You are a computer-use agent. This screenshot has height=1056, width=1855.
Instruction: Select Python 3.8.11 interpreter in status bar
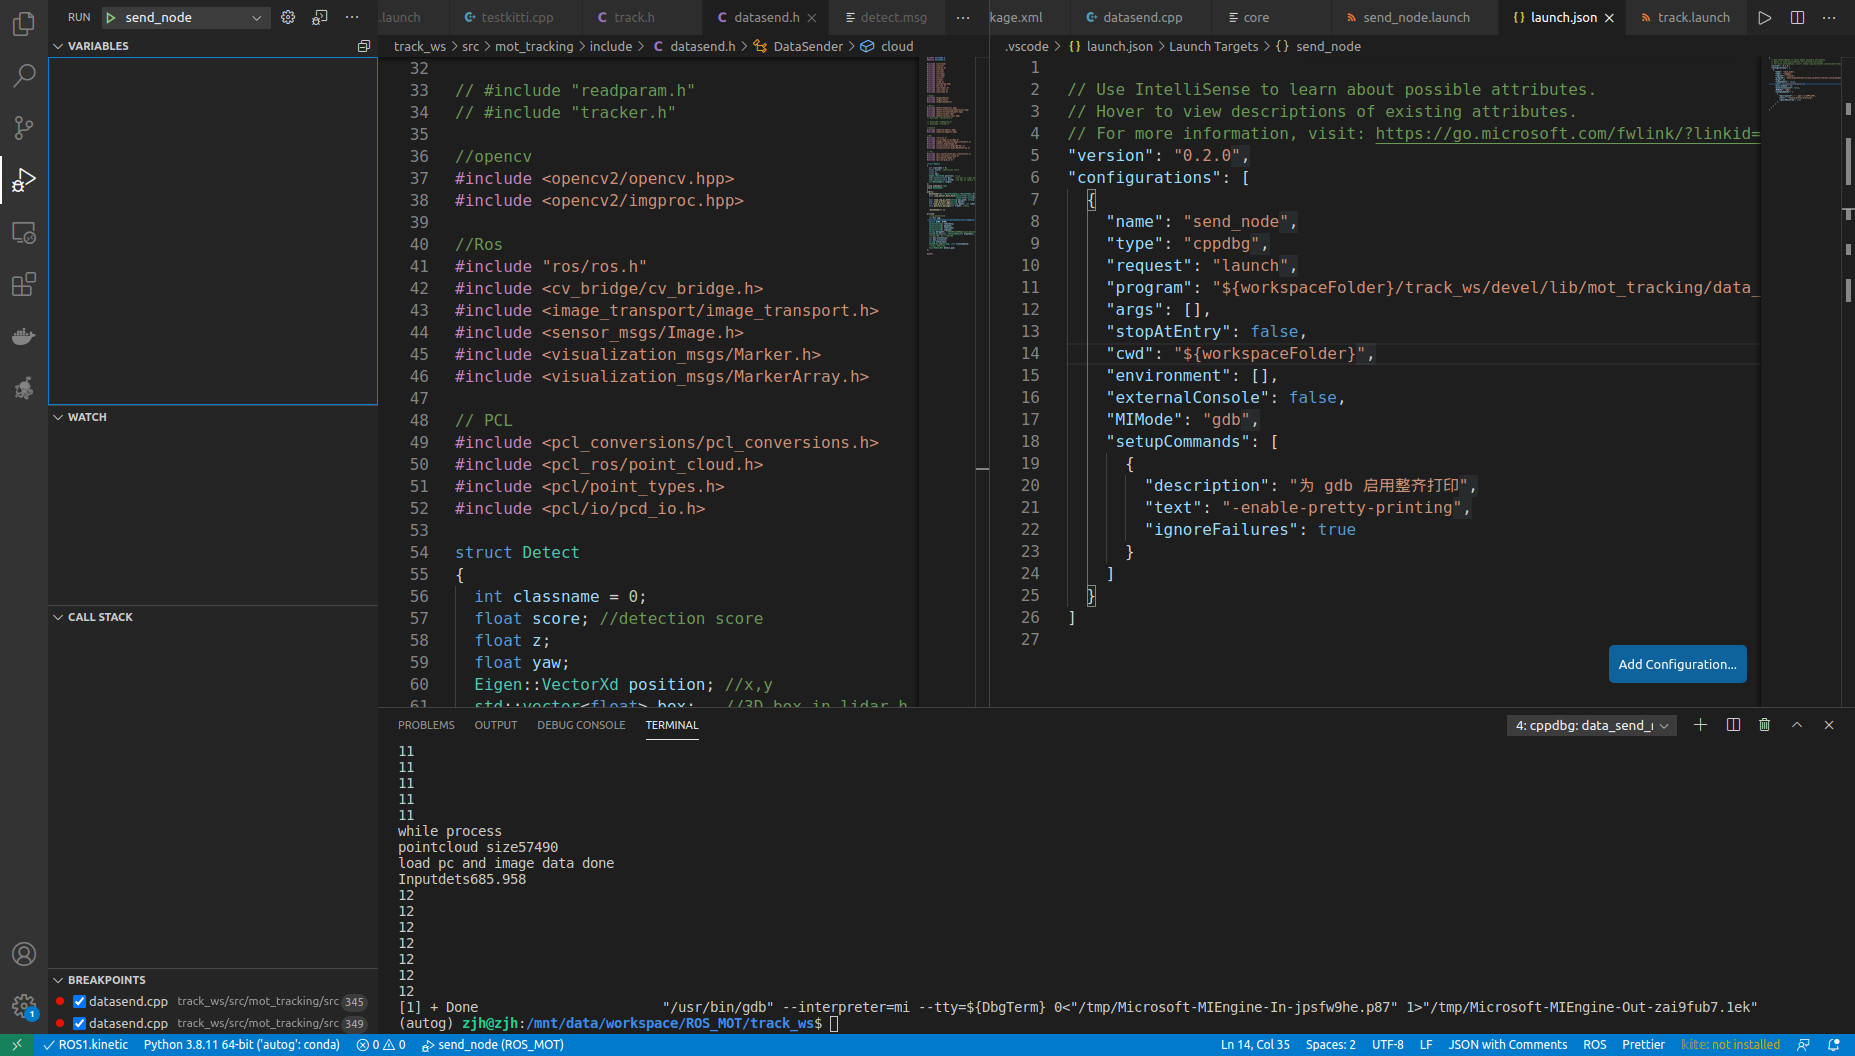coord(241,1045)
